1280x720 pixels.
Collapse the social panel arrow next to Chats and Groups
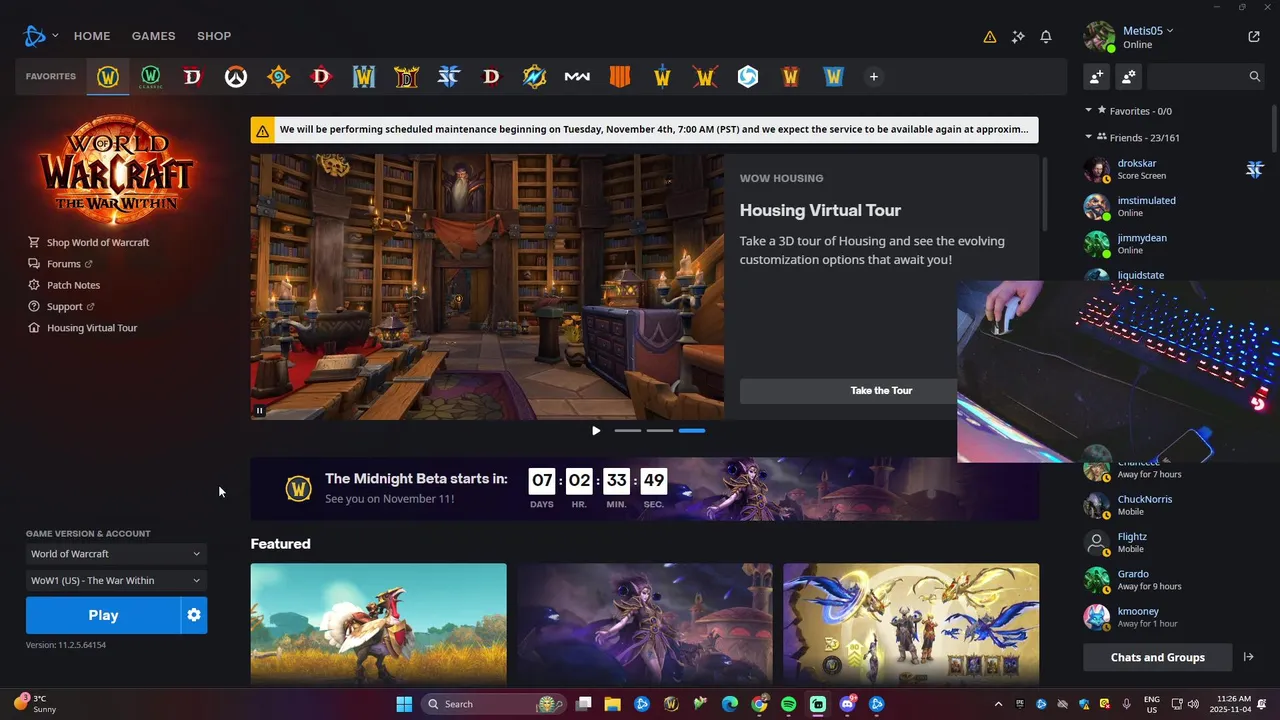(1248, 657)
